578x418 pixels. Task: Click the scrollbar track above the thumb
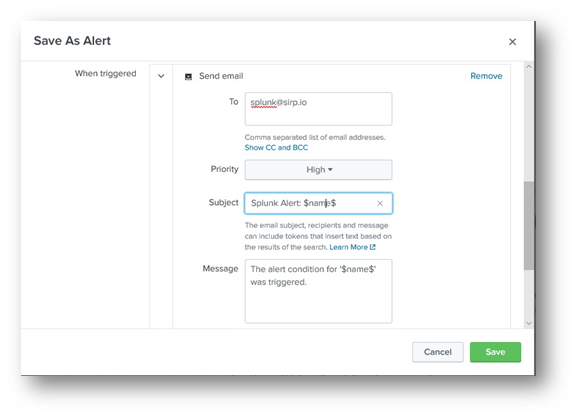click(x=529, y=126)
